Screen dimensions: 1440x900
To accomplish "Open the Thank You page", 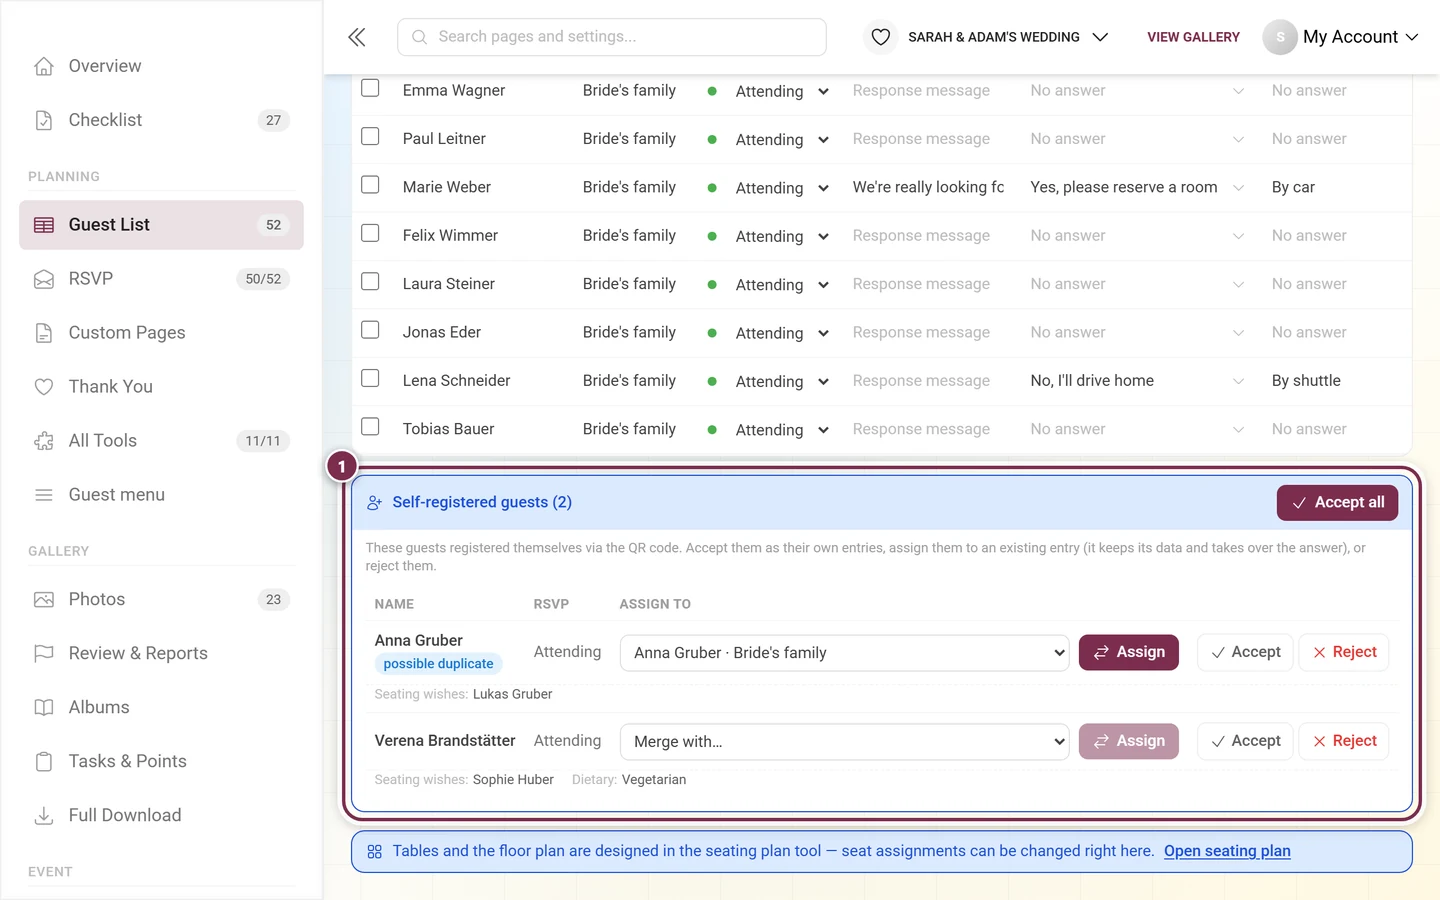I will coord(161,387).
